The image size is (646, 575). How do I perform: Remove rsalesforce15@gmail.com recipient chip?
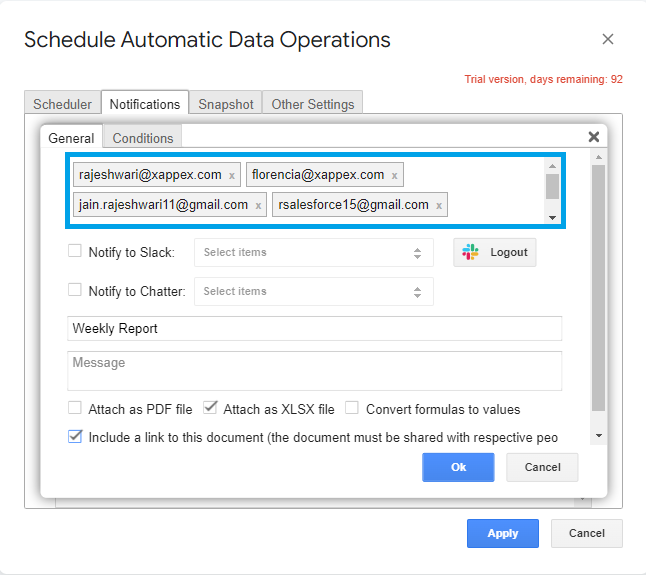pos(439,206)
